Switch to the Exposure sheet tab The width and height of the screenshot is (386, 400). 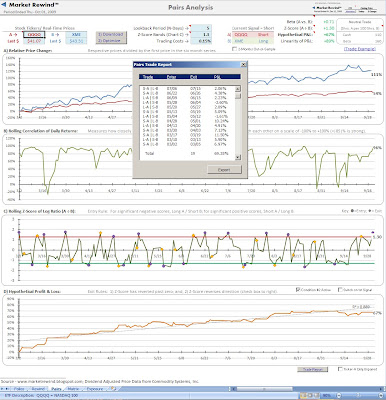tap(95, 389)
